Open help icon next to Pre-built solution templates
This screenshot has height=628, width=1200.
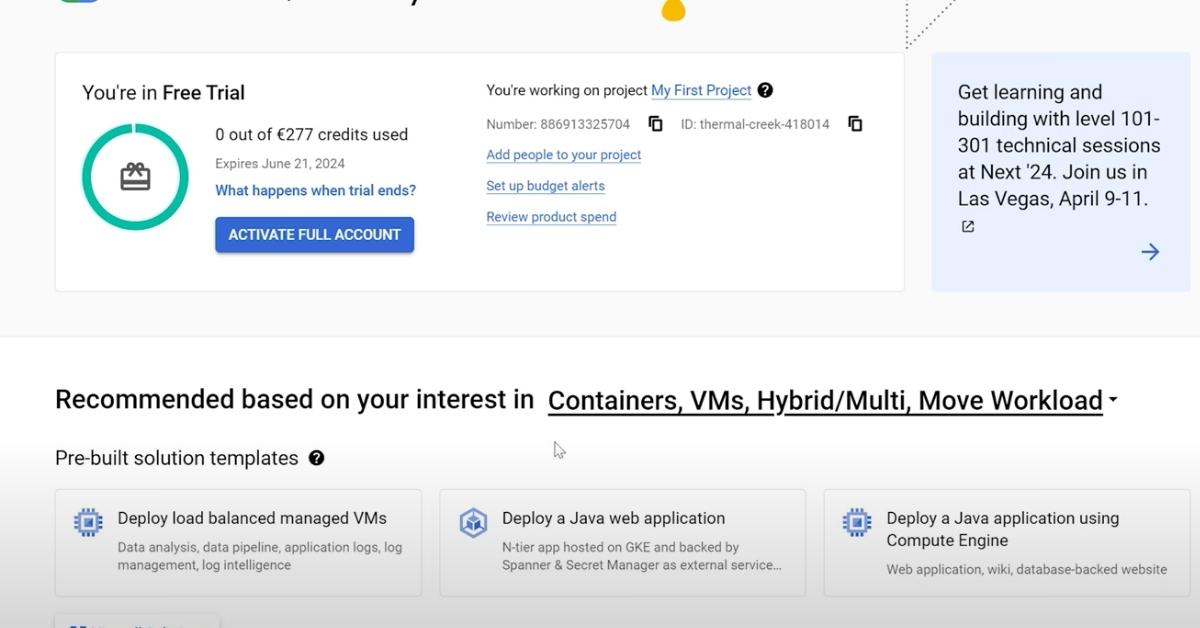pyautogui.click(x=316, y=458)
